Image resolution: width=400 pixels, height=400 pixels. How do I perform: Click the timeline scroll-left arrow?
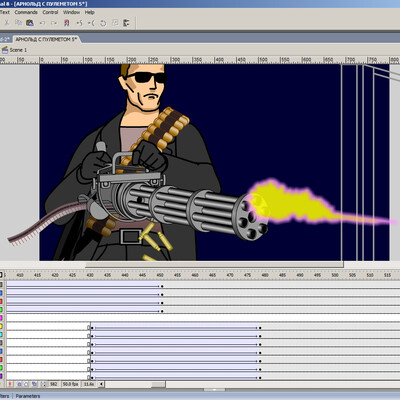coord(101,384)
